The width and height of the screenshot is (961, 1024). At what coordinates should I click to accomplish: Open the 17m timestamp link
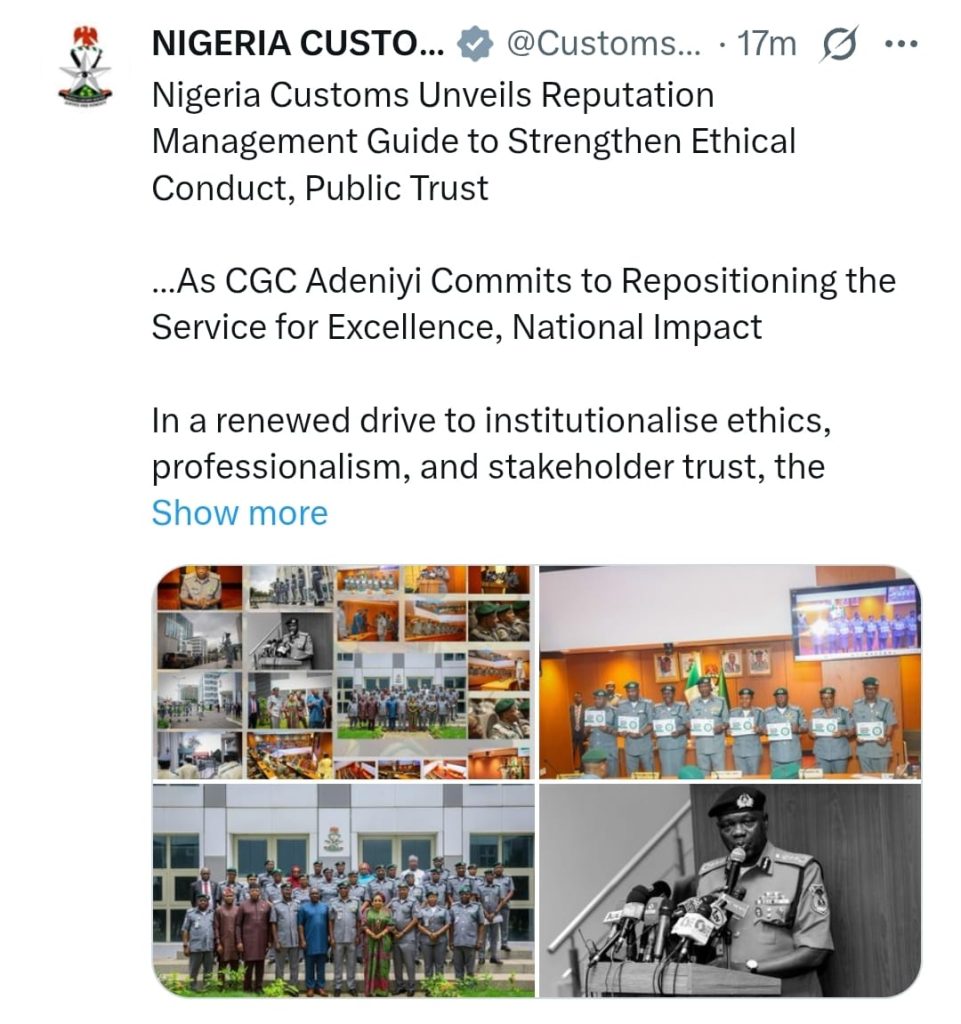click(x=766, y=44)
